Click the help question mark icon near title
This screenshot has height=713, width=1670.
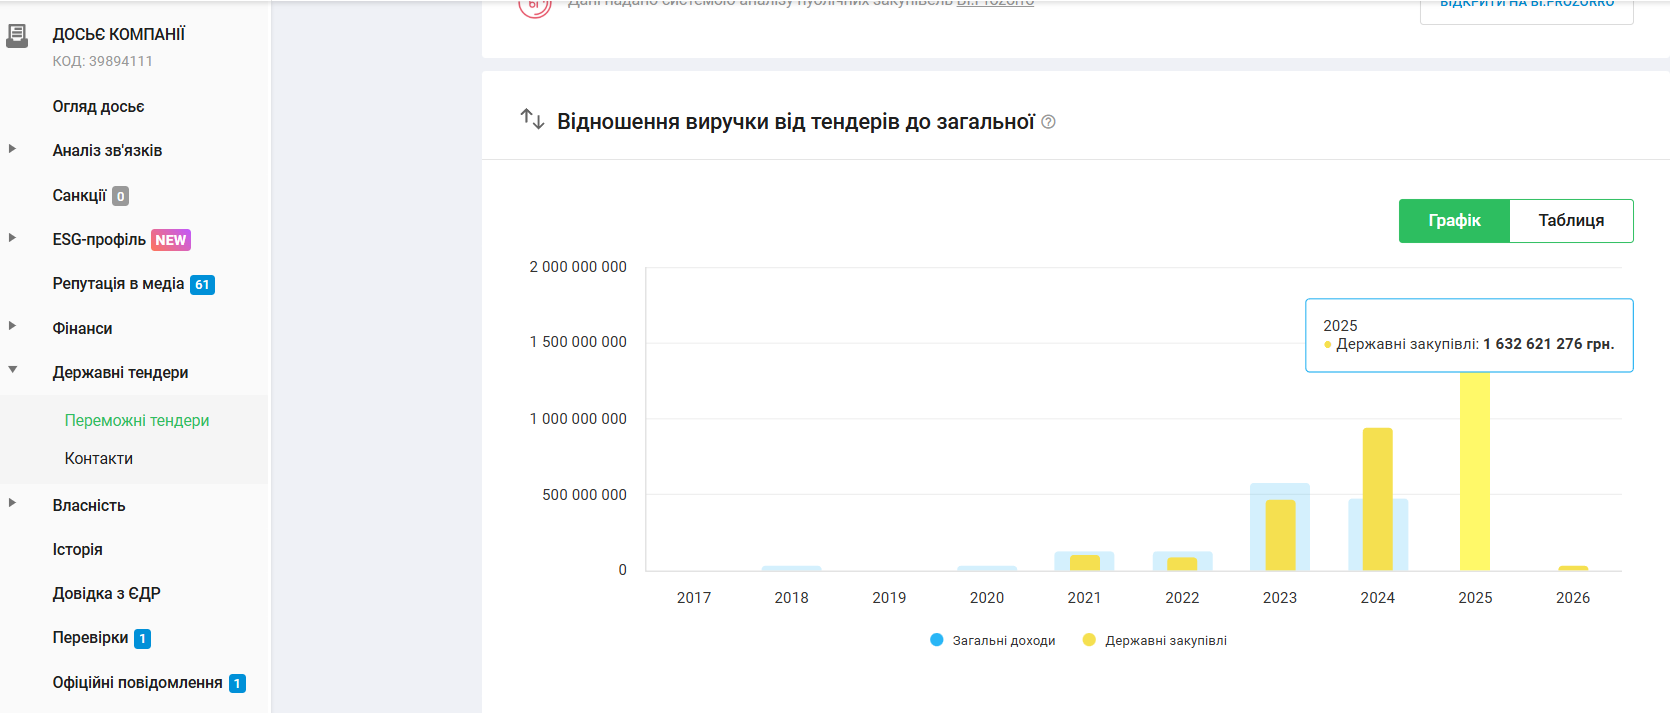pos(1048,122)
